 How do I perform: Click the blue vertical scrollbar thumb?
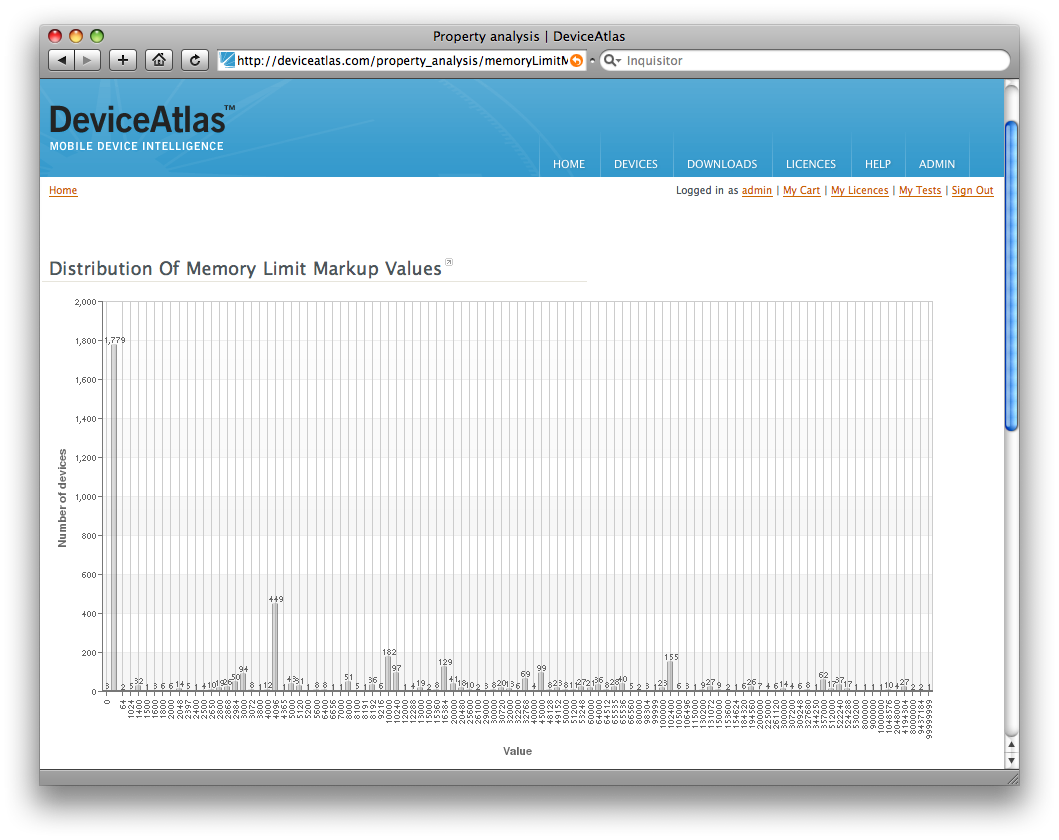(x=1011, y=275)
